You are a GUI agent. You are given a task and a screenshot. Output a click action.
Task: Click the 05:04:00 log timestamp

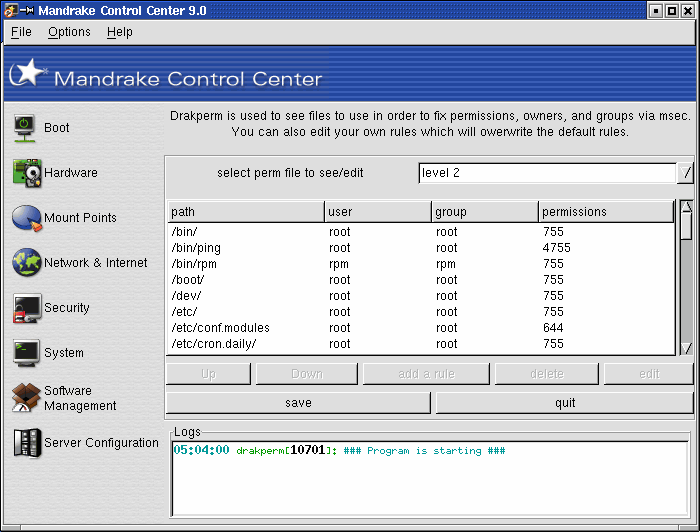tap(201, 450)
